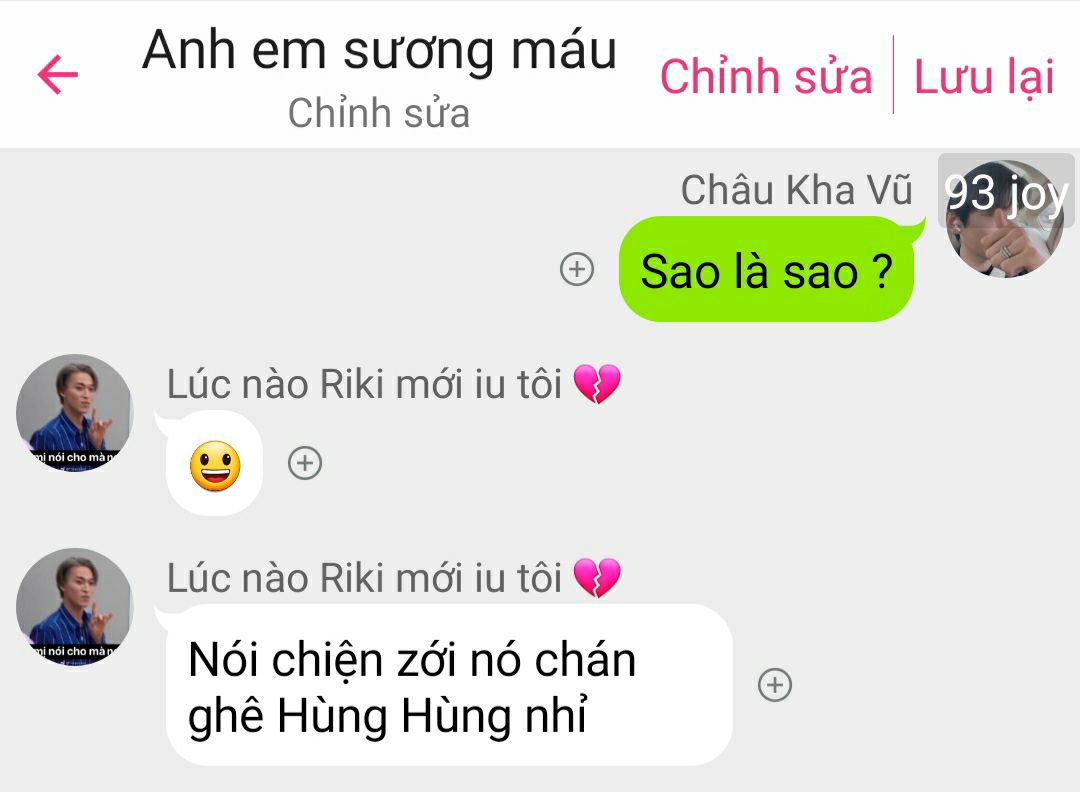Tap the '93 joy' label on avatar

(x=1006, y=192)
